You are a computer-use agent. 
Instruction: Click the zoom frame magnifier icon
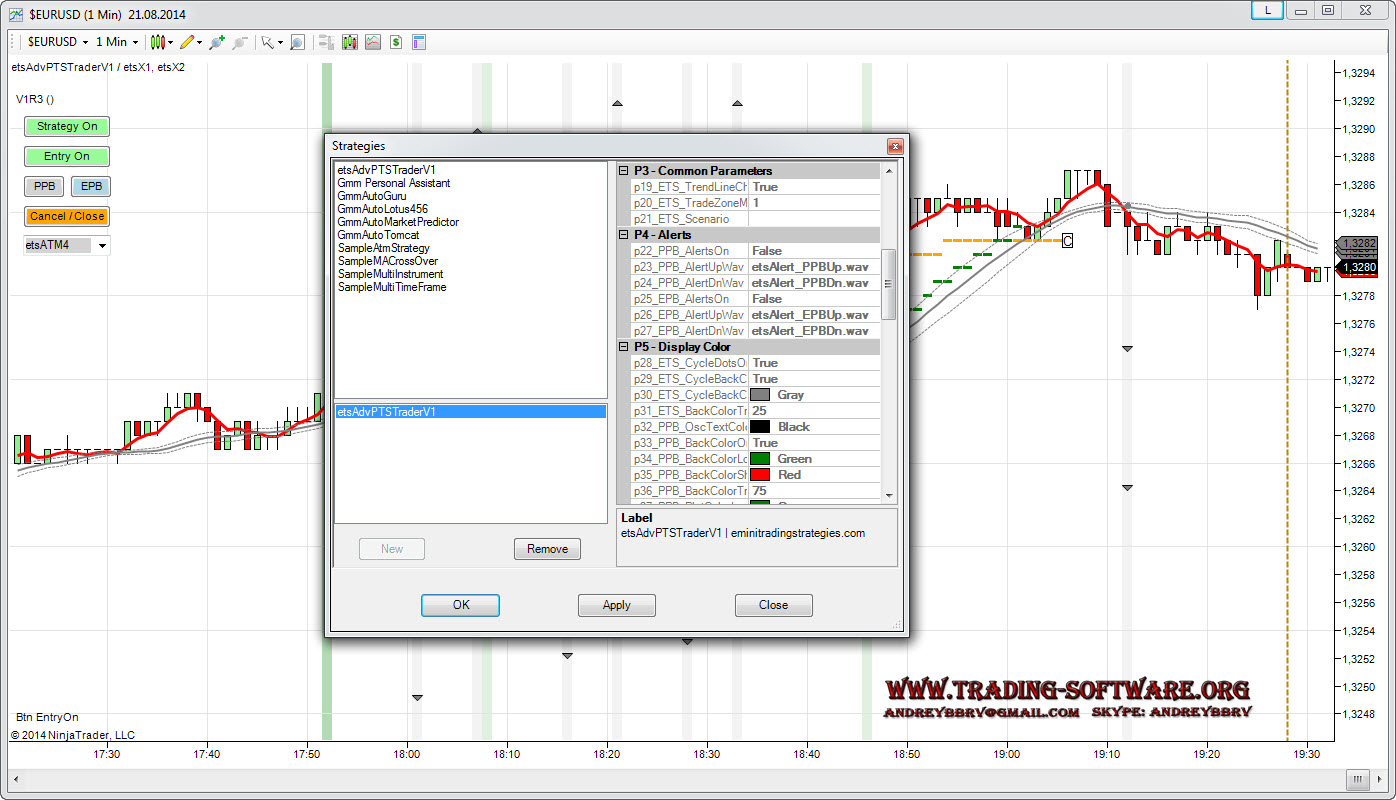[297, 42]
